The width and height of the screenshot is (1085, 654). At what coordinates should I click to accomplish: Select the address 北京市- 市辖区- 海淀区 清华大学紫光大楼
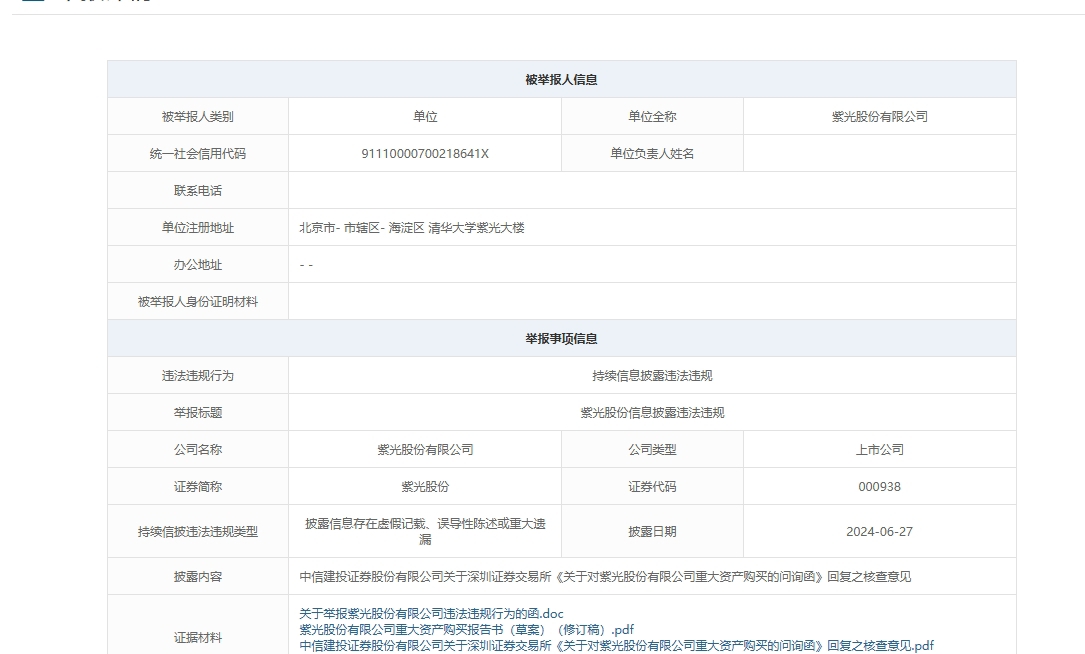click(412, 228)
